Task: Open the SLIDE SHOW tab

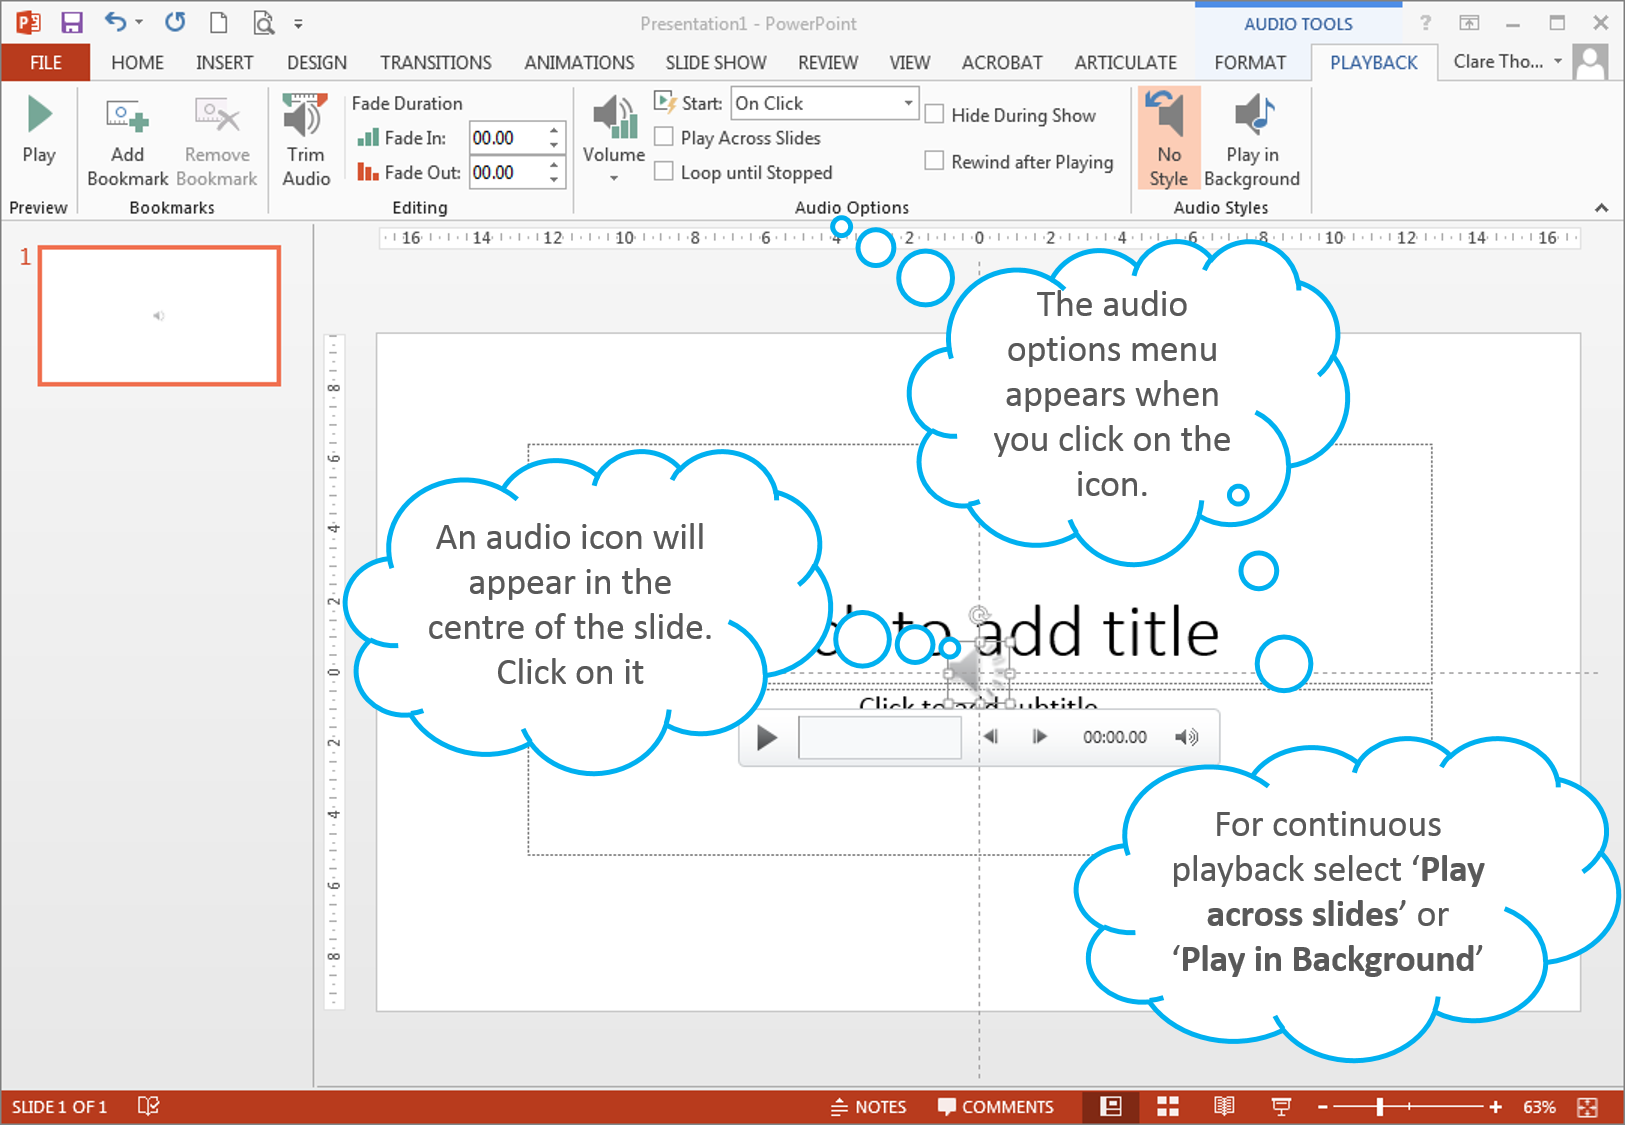Action: pos(716,62)
